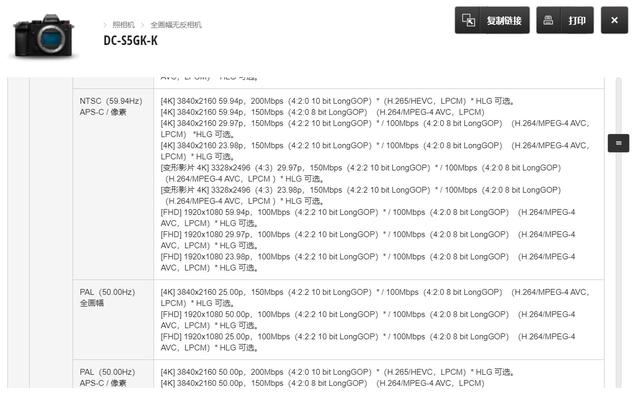The height and width of the screenshot is (397, 640).
Task: Open the 照相机 breadcrumb link
Action: (123, 25)
